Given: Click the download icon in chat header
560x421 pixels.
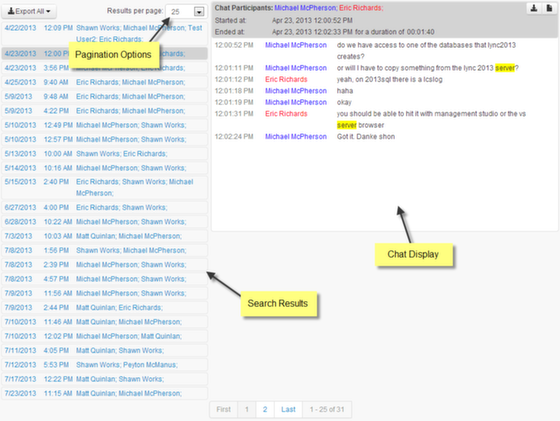Looking at the screenshot, I should point(534,8).
